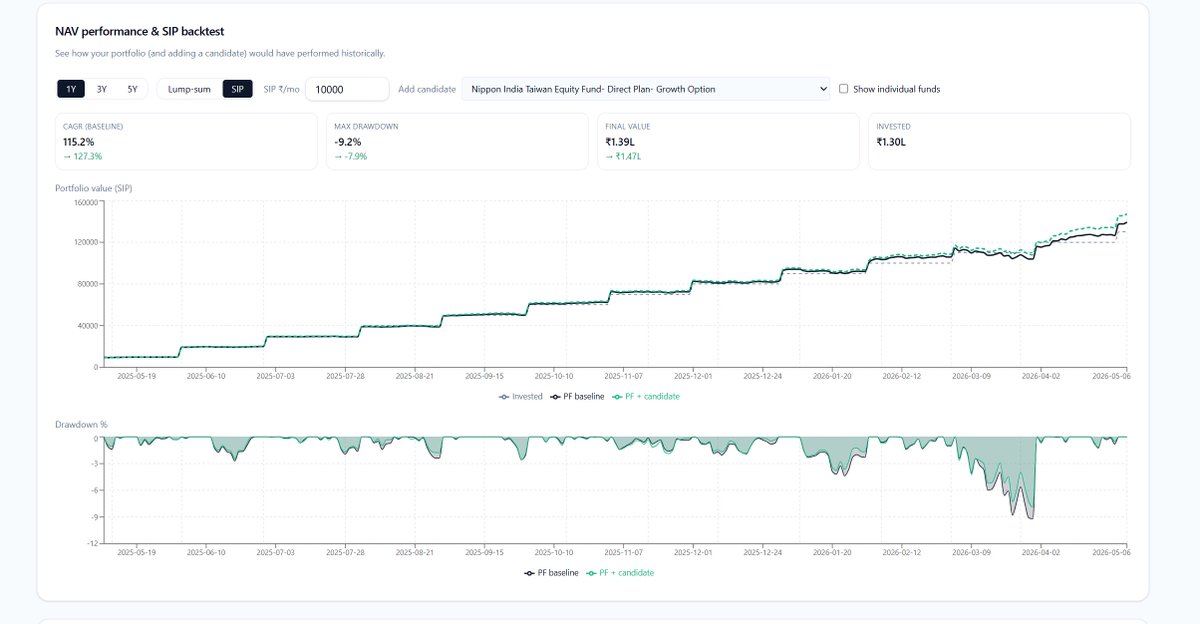
Task: Choose Lump-sum investment mode
Action: (189, 89)
